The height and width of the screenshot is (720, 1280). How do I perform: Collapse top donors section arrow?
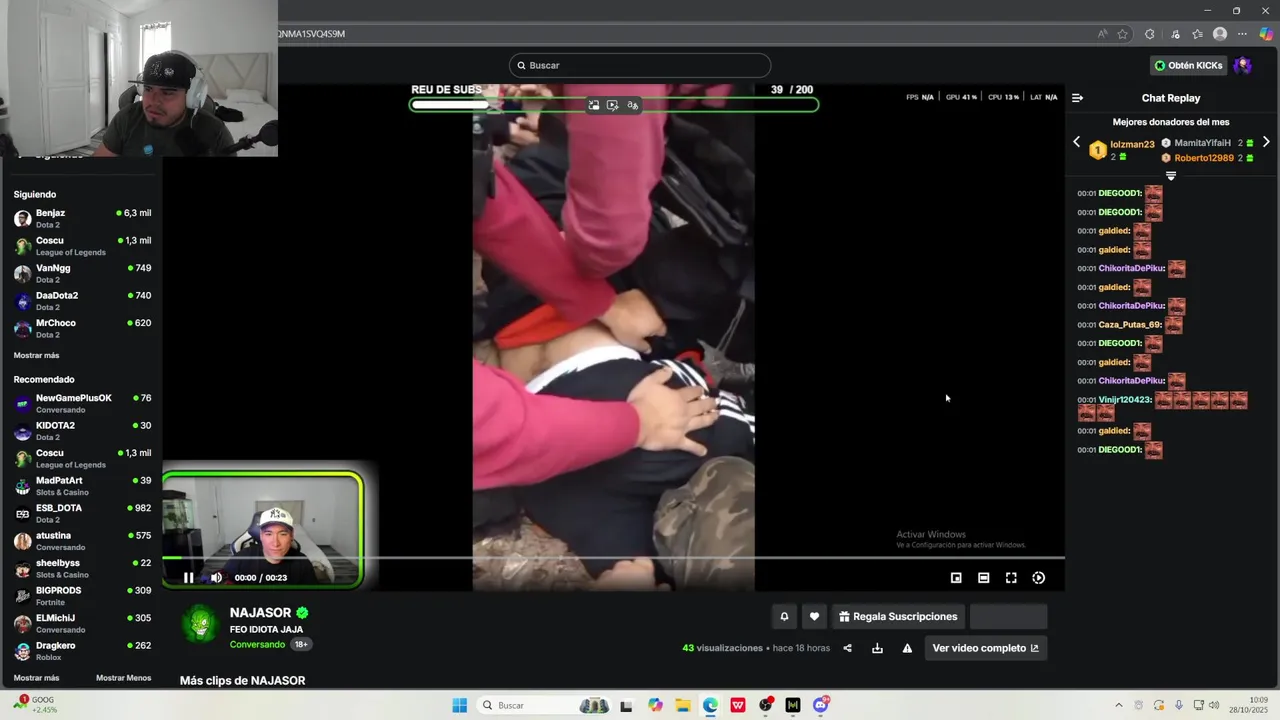click(x=1171, y=176)
